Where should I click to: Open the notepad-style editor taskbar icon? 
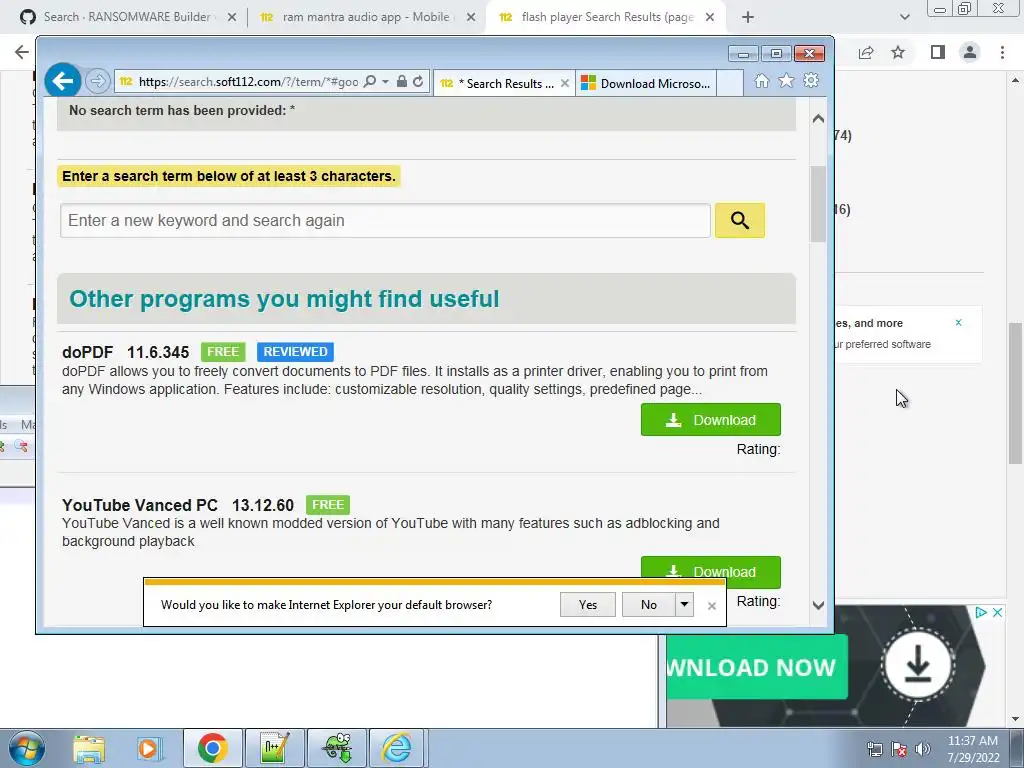tap(274, 748)
